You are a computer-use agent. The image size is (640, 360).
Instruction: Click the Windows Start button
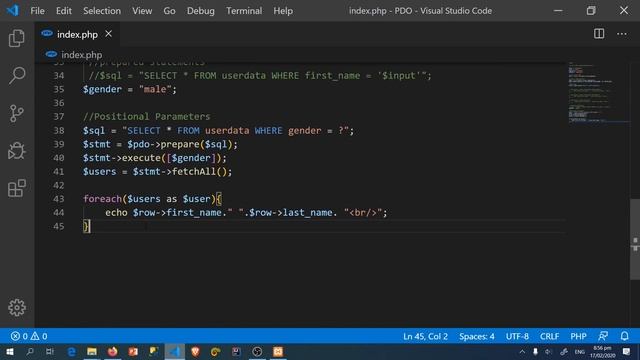(x=10, y=351)
